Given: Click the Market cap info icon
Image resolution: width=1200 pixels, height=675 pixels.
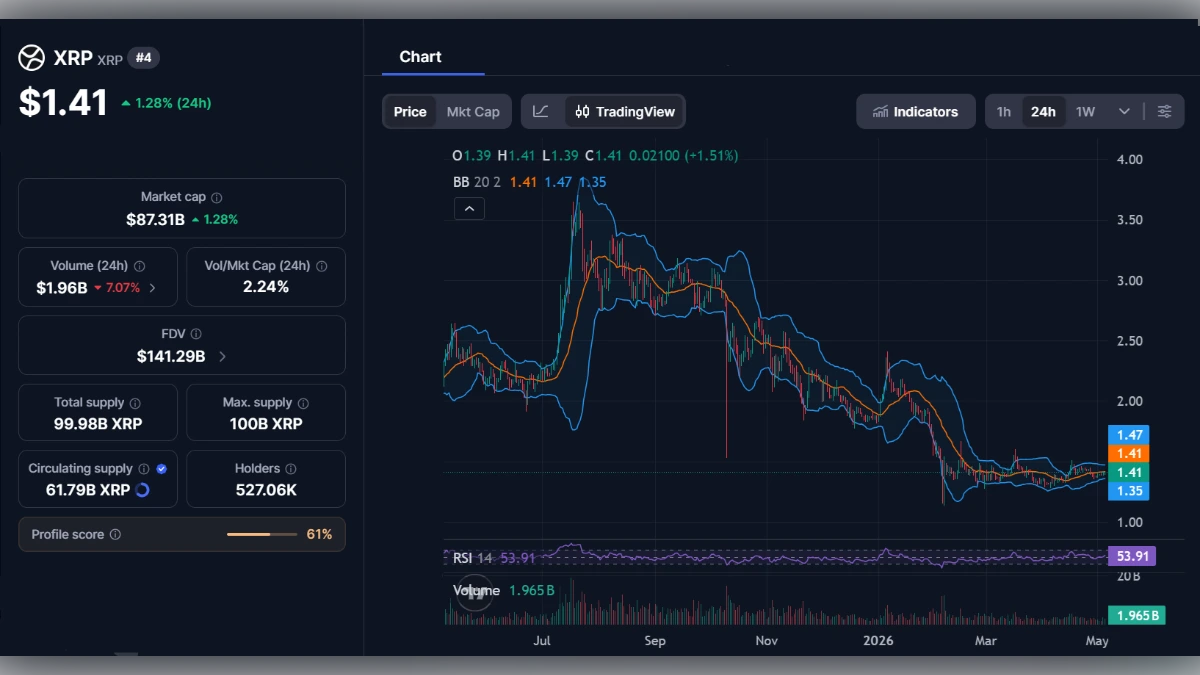Looking at the screenshot, I should (x=217, y=198).
